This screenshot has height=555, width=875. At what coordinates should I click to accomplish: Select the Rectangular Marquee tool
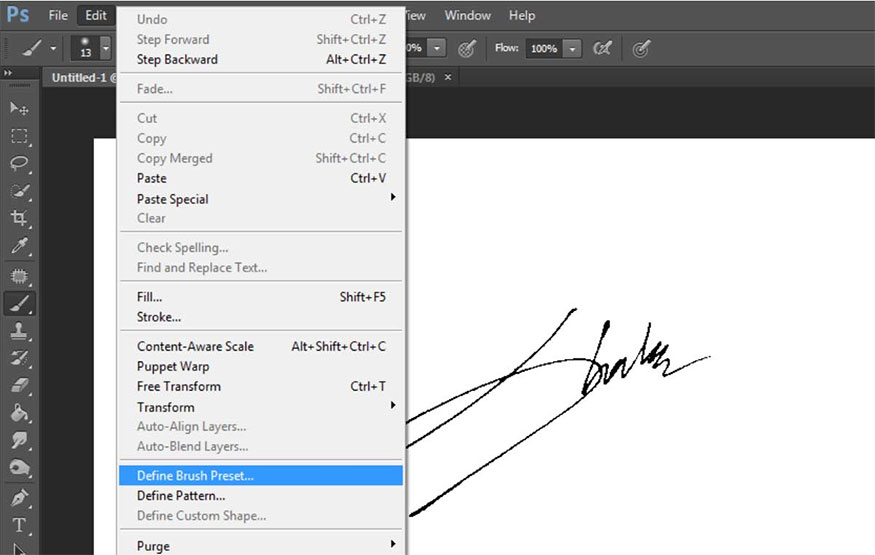19,136
